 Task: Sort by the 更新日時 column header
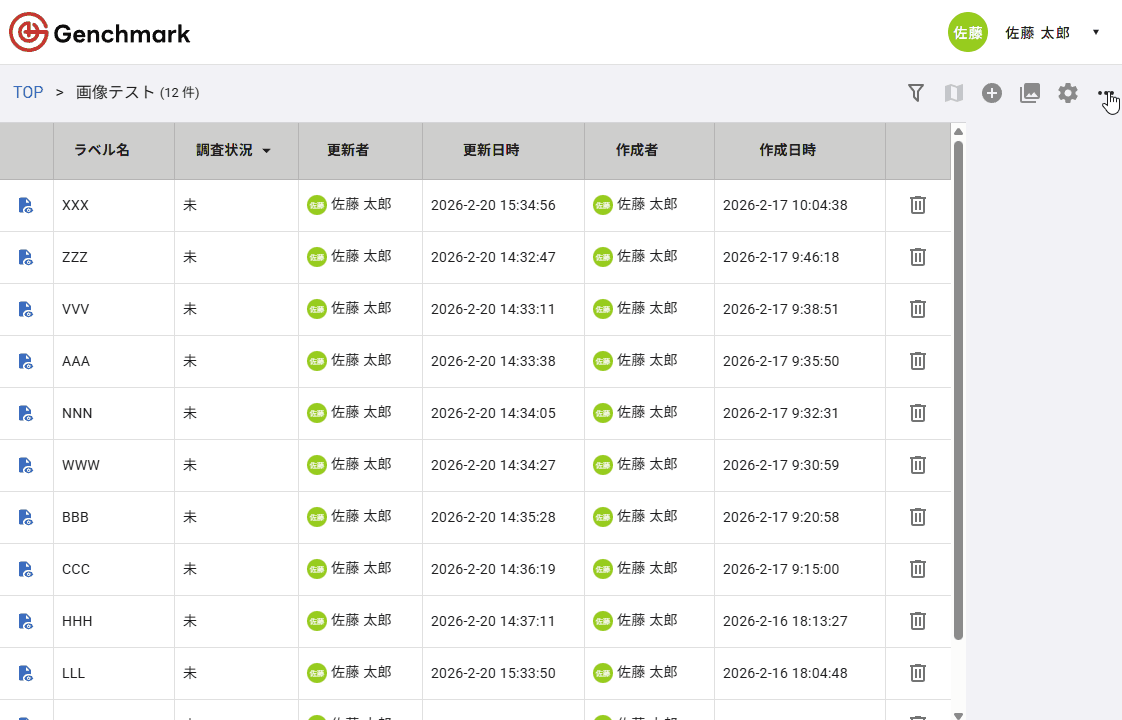point(490,150)
